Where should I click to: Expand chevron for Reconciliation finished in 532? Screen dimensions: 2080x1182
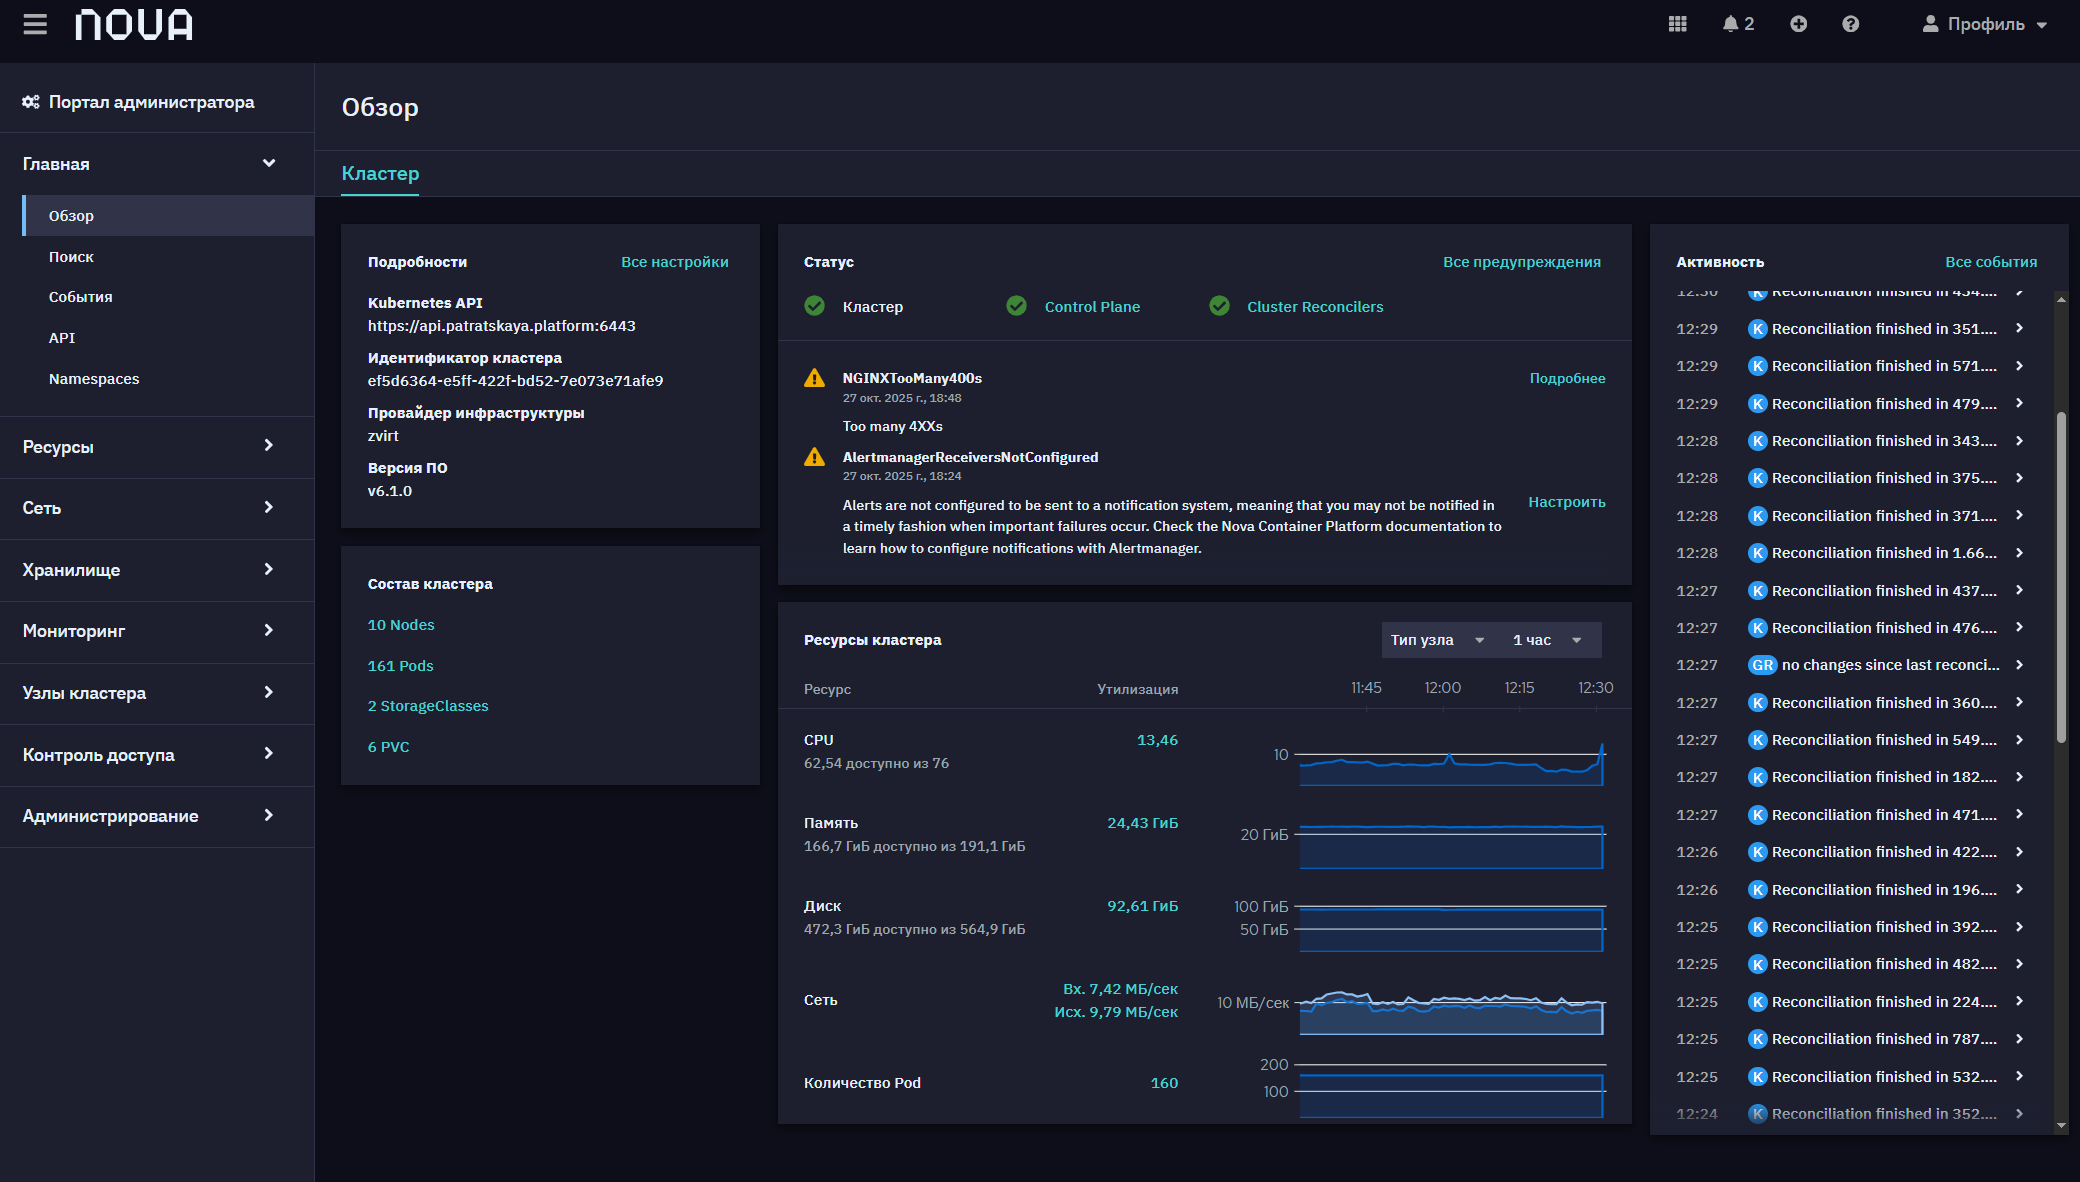point(2019,1076)
